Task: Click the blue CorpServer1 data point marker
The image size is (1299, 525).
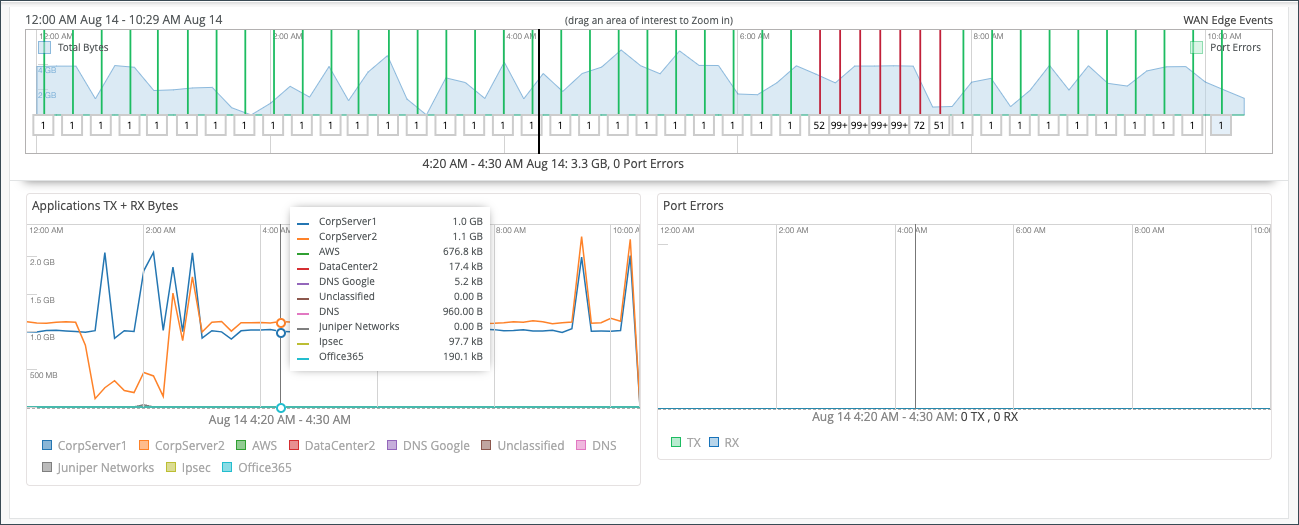Action: point(281,332)
